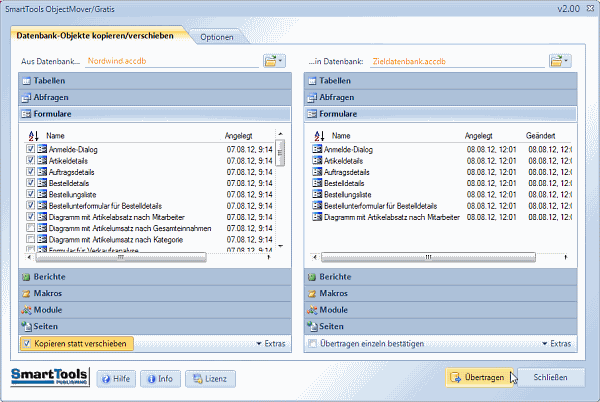Open source Extras dropdown
600x402 pixels.
click(x=271, y=343)
